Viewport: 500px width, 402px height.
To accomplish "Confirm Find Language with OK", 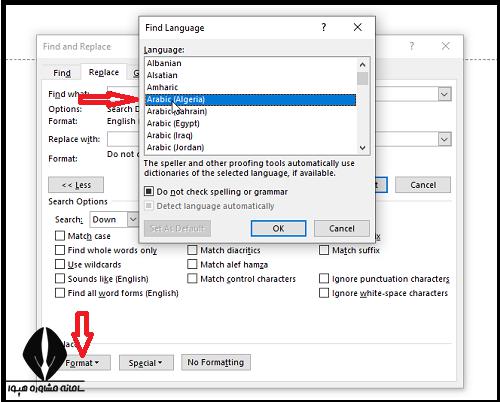I will (278, 228).
